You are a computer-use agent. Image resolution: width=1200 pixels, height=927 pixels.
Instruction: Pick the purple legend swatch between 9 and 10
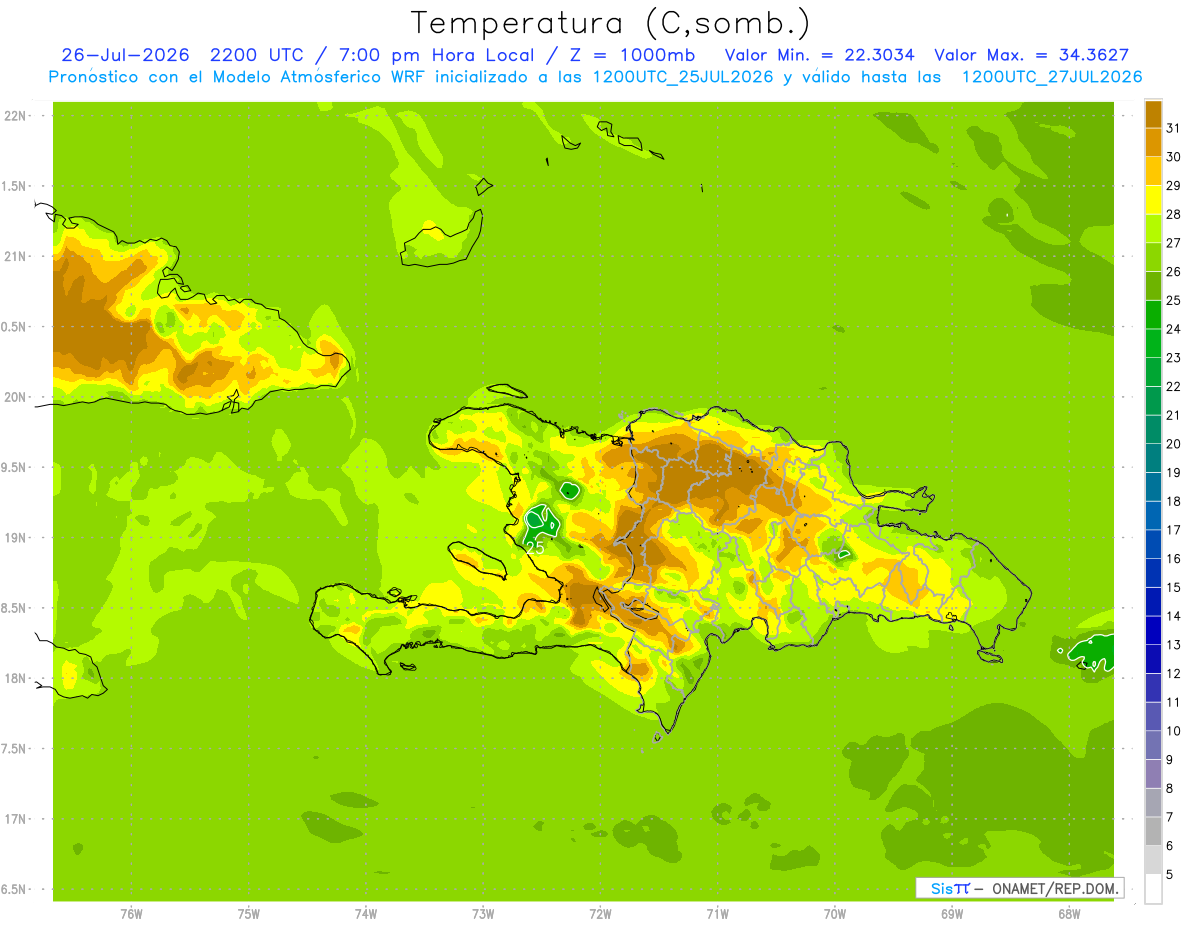coord(1153,745)
